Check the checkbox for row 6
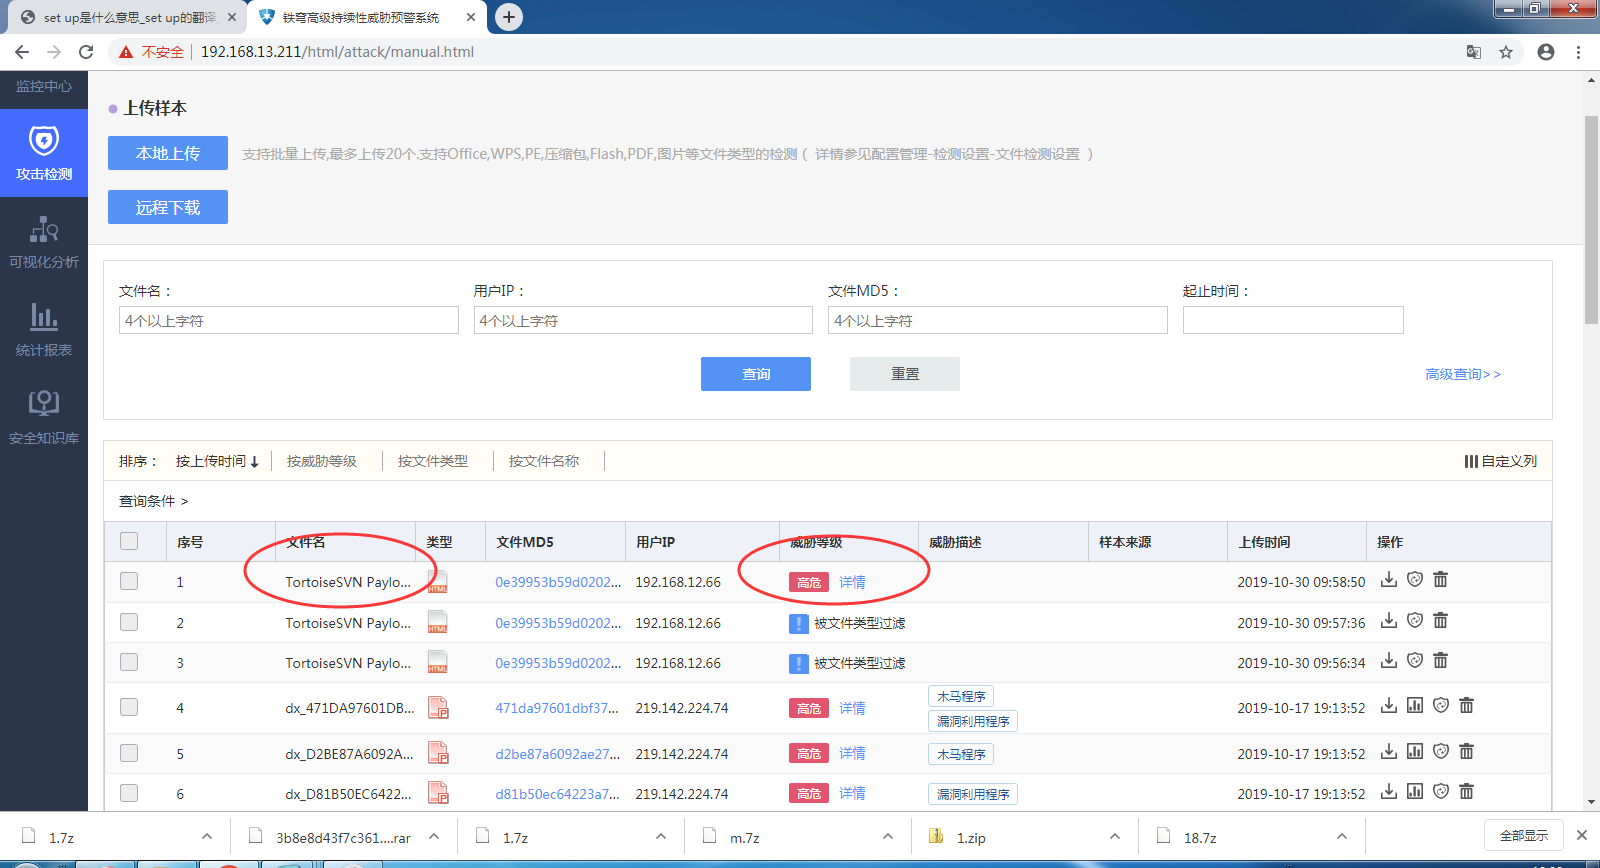 coord(129,793)
